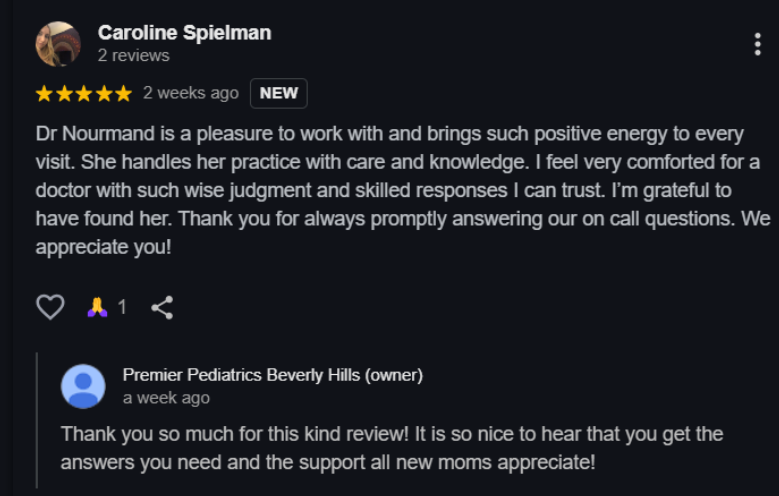Click the "a week ago" reply timestamp
The image size is (779, 496).
tap(166, 398)
